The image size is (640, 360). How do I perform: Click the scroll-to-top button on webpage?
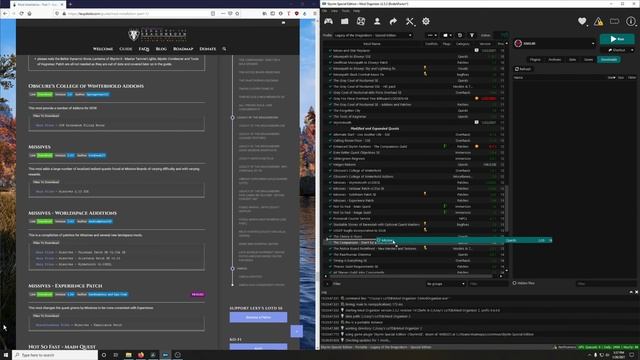pos(297,331)
